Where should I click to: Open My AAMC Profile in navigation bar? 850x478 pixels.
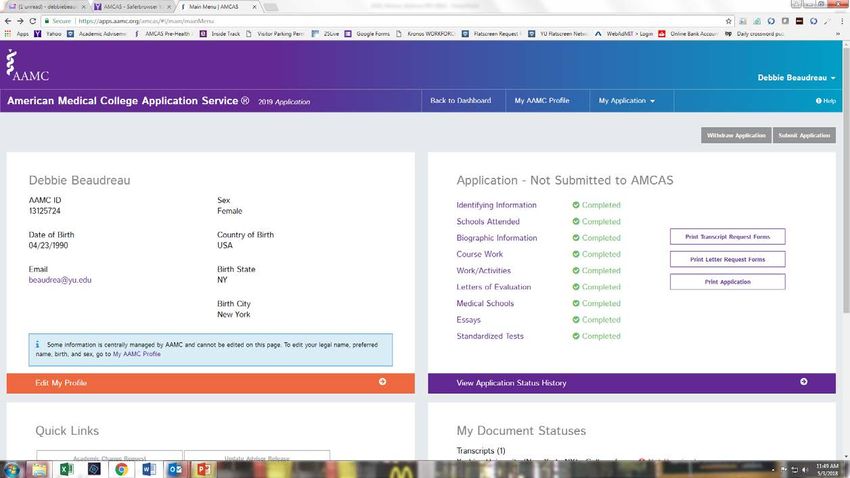point(542,101)
